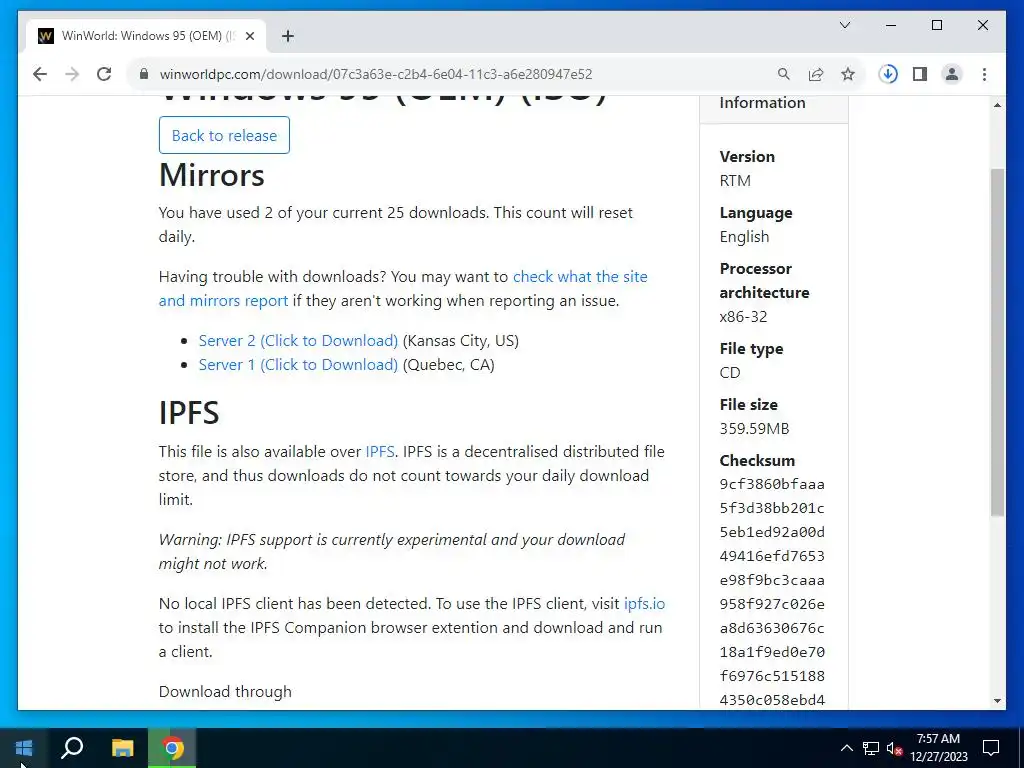Open the zoom magnifier in the address bar
The height and width of the screenshot is (768, 1024).
pyautogui.click(x=784, y=74)
